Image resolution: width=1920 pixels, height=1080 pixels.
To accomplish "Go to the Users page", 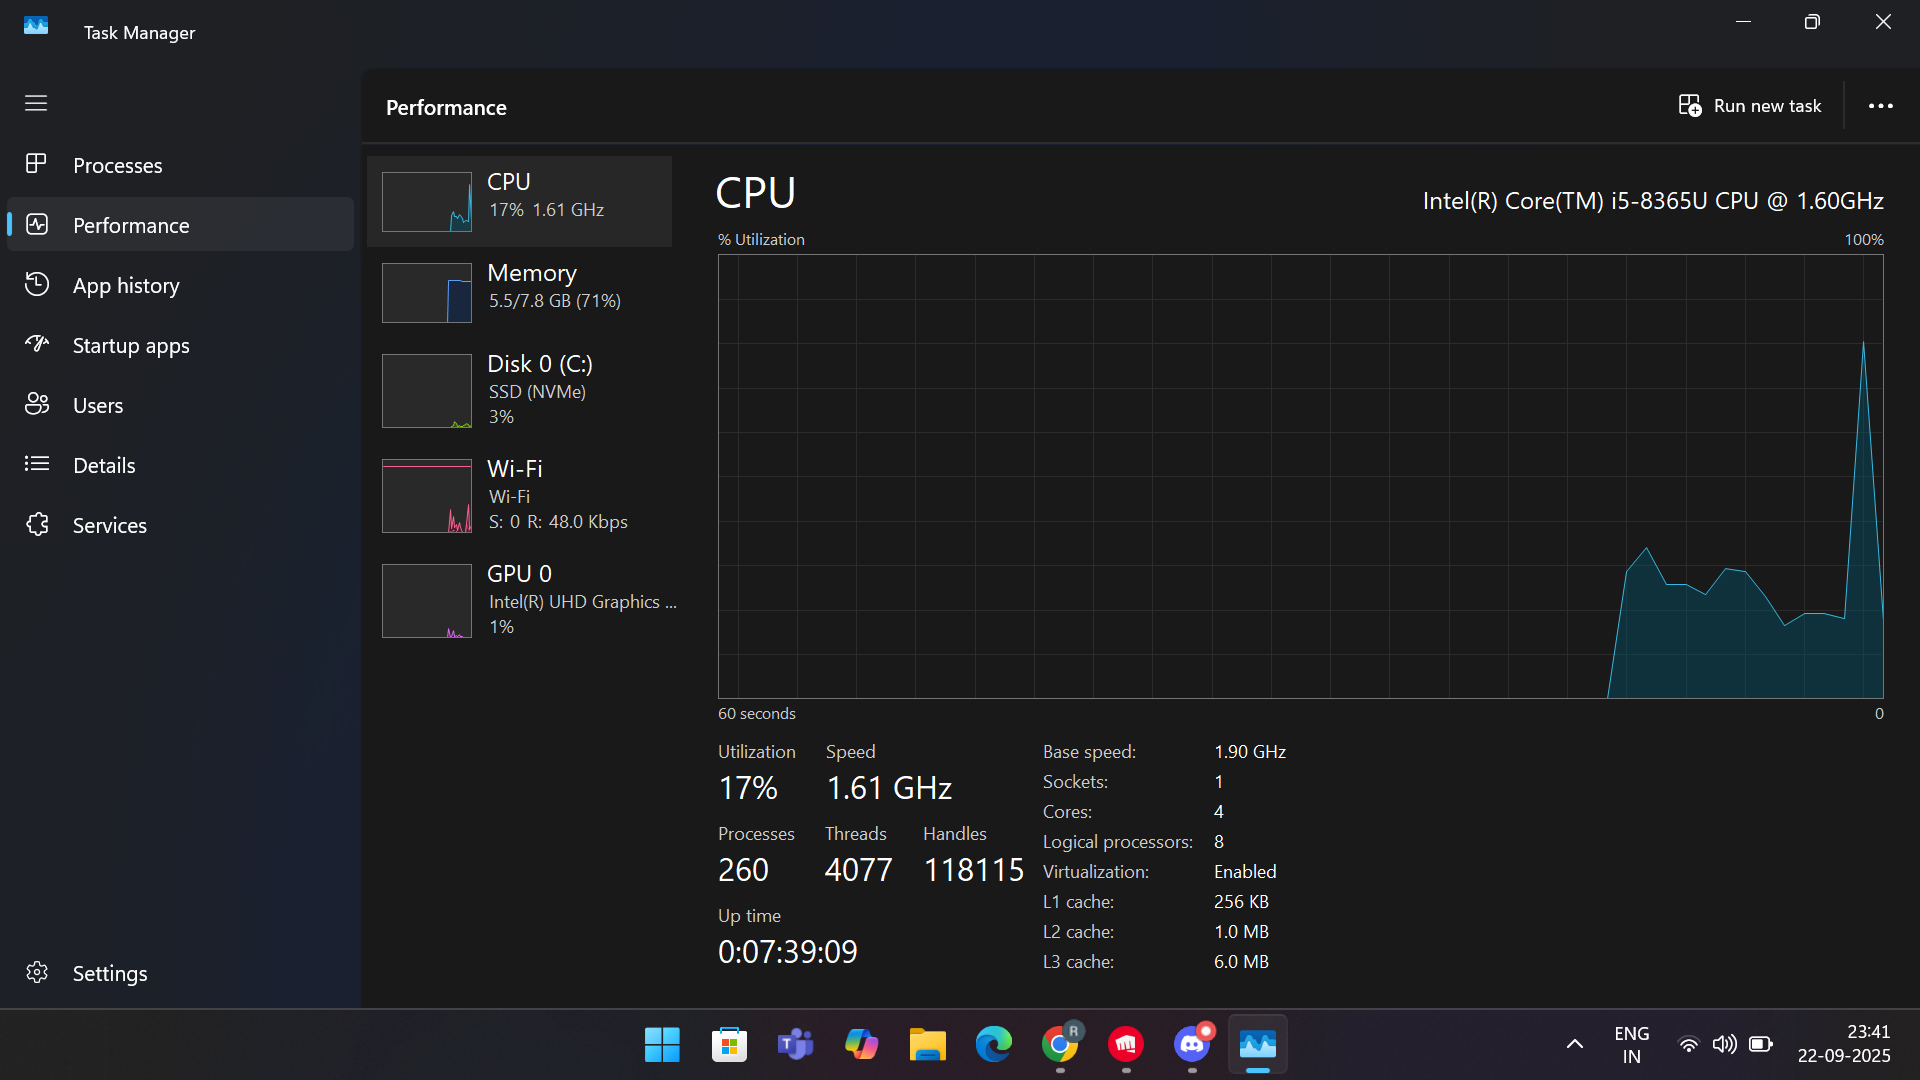I will click(x=97, y=405).
